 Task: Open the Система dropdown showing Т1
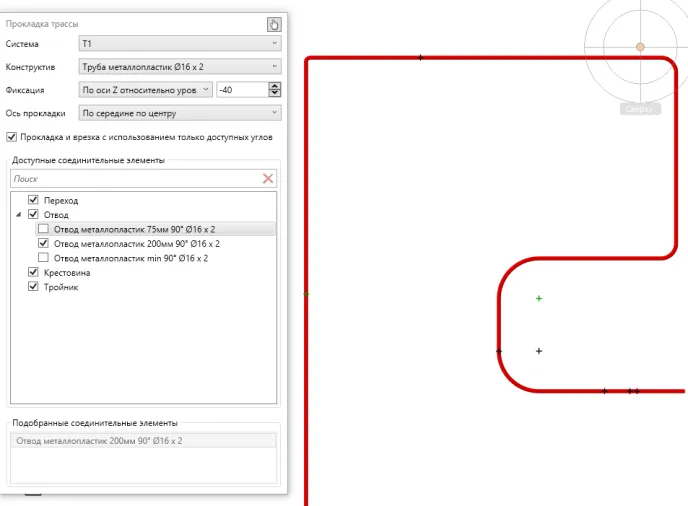pos(179,44)
